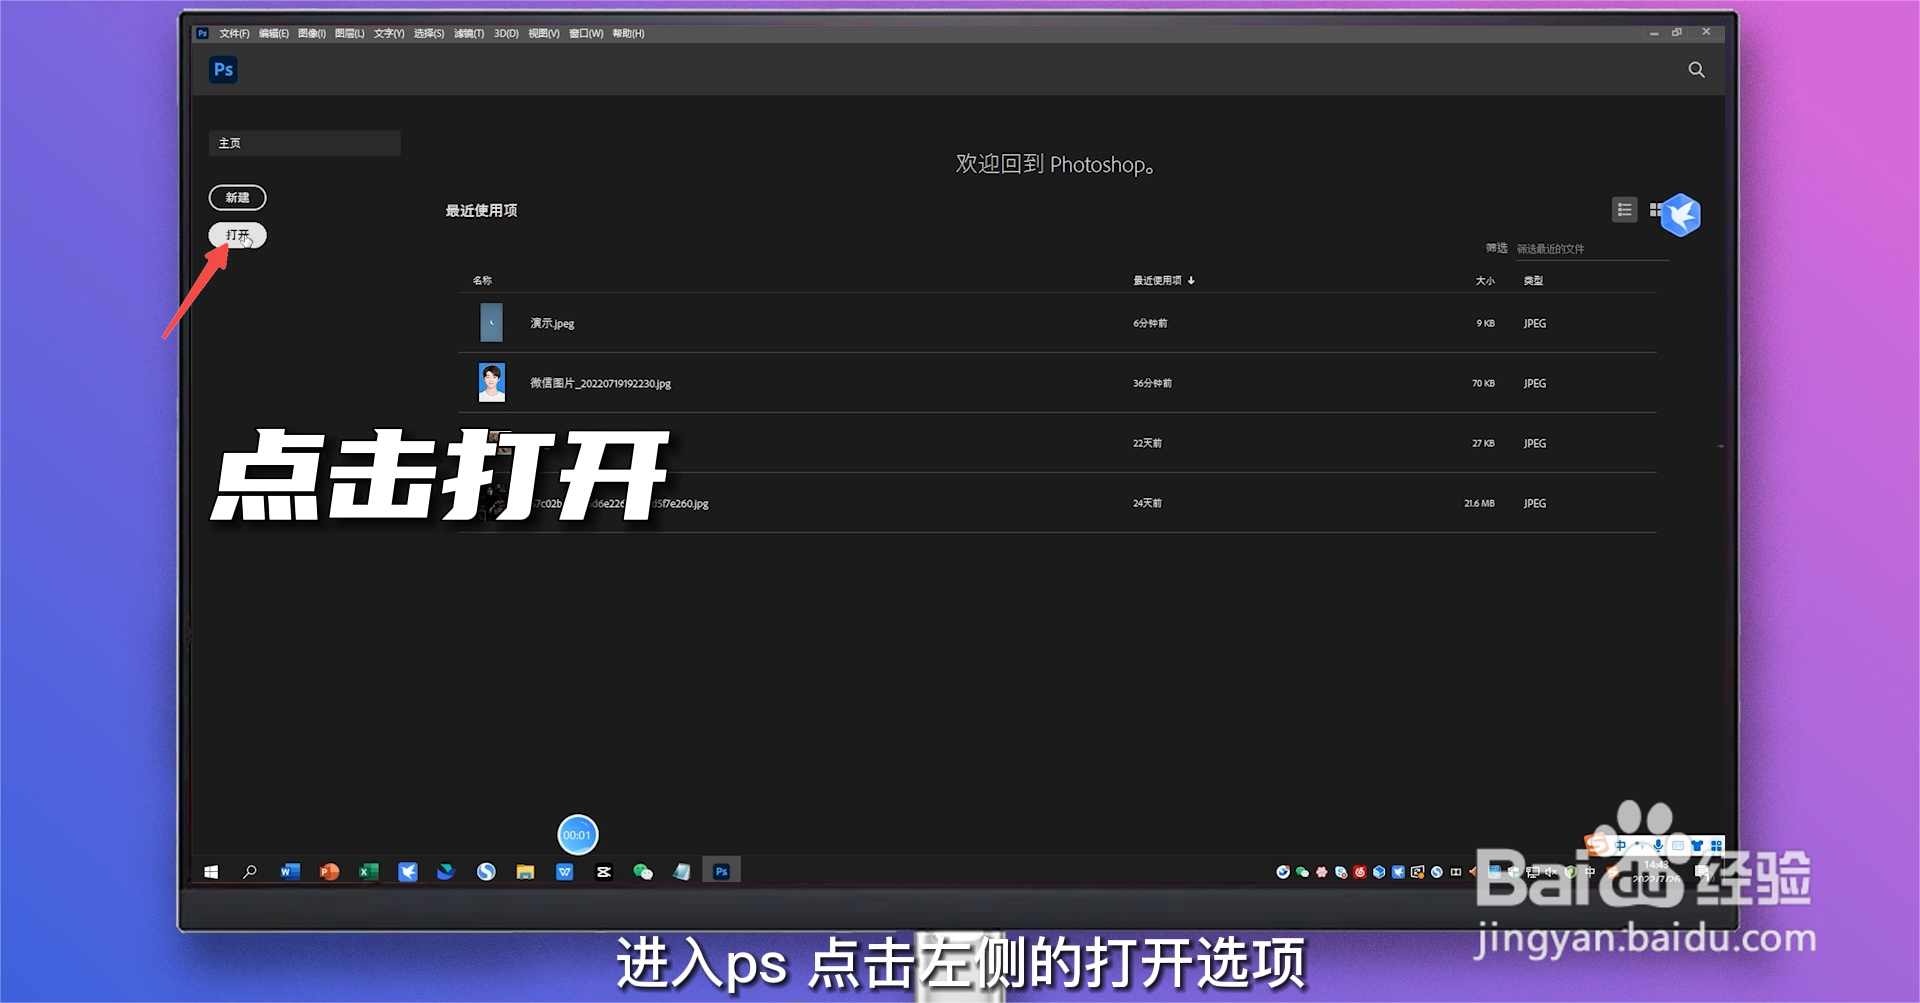This screenshot has height=1003, width=1920.
Task: Click the Photoshop search magnifier icon
Action: coord(1696,69)
